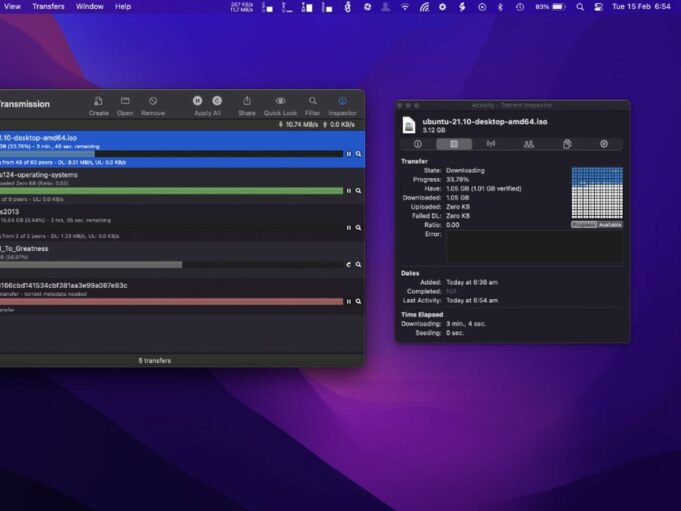
Task: Click the 5 transfers status text
Action: pos(155,361)
